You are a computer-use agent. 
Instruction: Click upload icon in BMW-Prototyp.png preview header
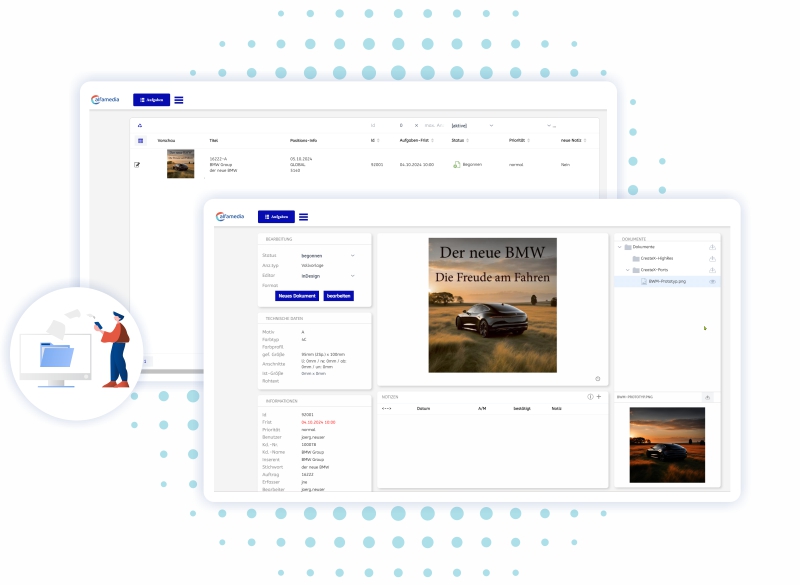[707, 397]
